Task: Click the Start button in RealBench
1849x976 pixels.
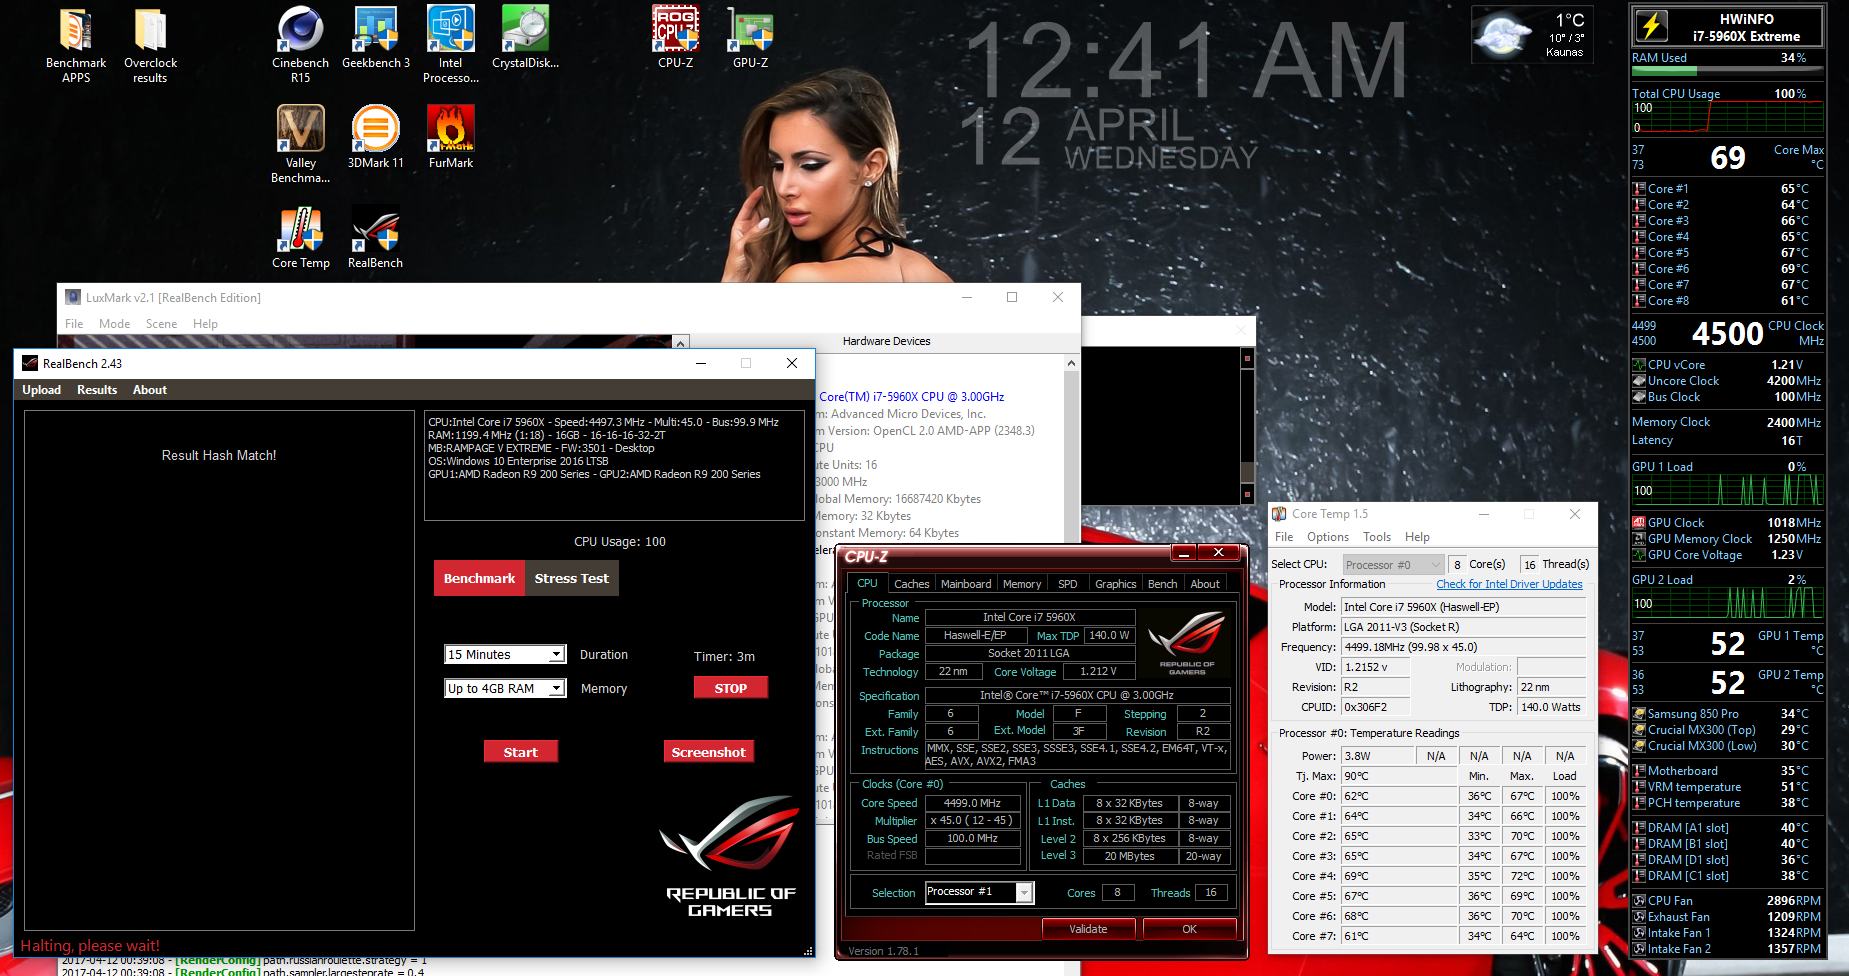Action: pos(520,752)
